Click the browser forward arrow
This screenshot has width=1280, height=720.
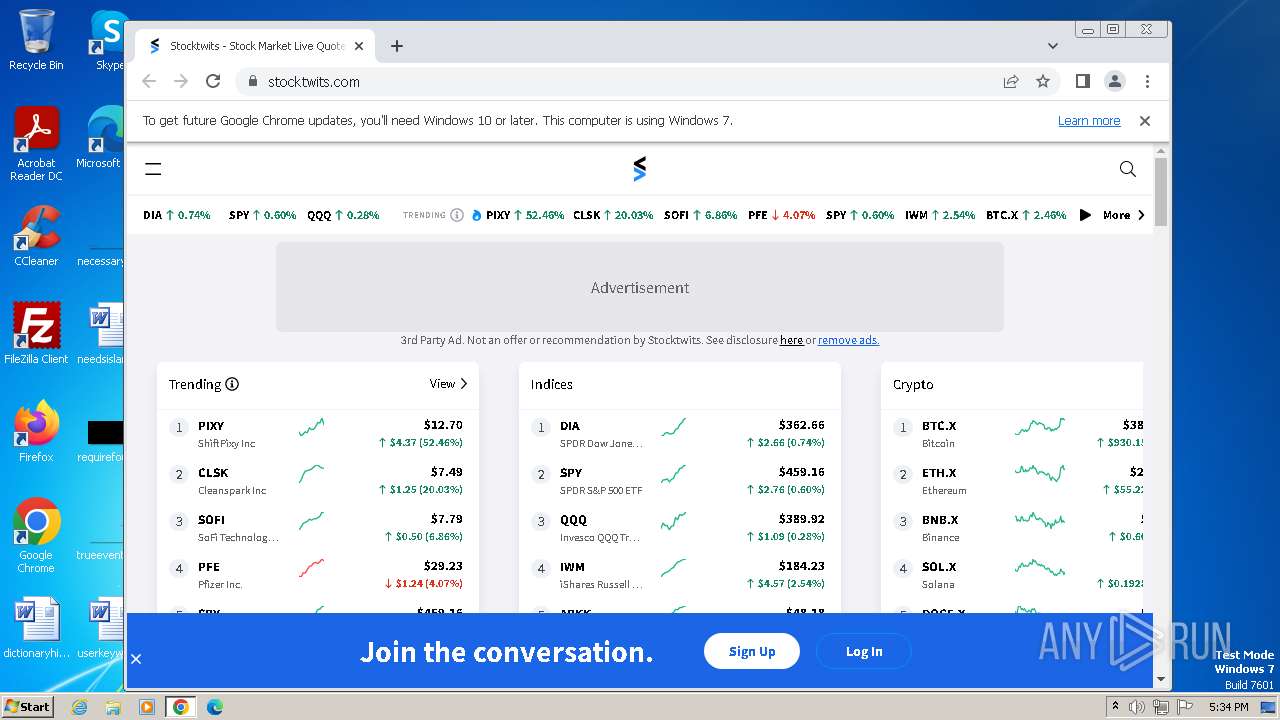coord(181,82)
